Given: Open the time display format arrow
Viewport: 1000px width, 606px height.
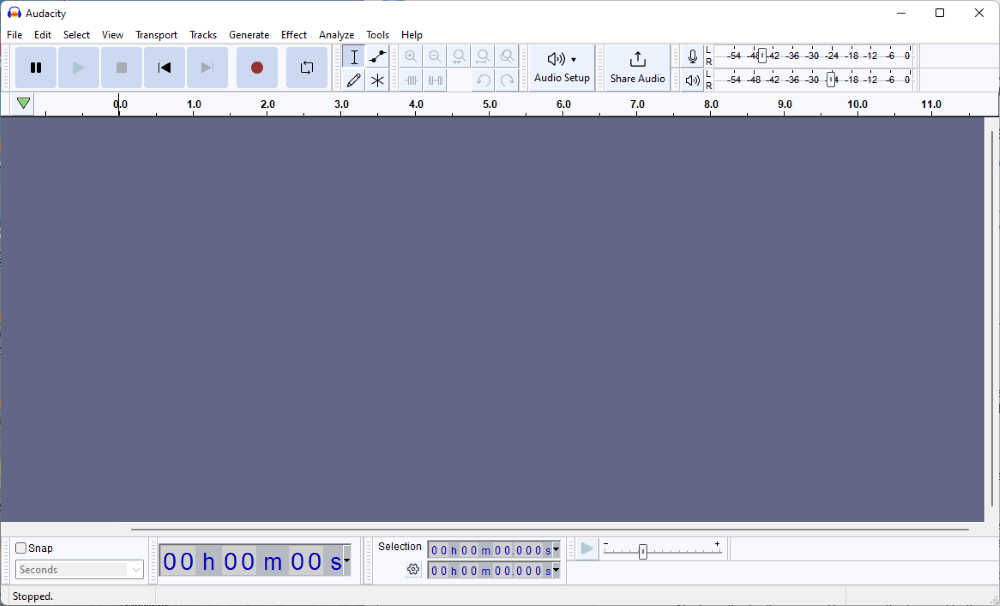Looking at the screenshot, I should [347, 561].
